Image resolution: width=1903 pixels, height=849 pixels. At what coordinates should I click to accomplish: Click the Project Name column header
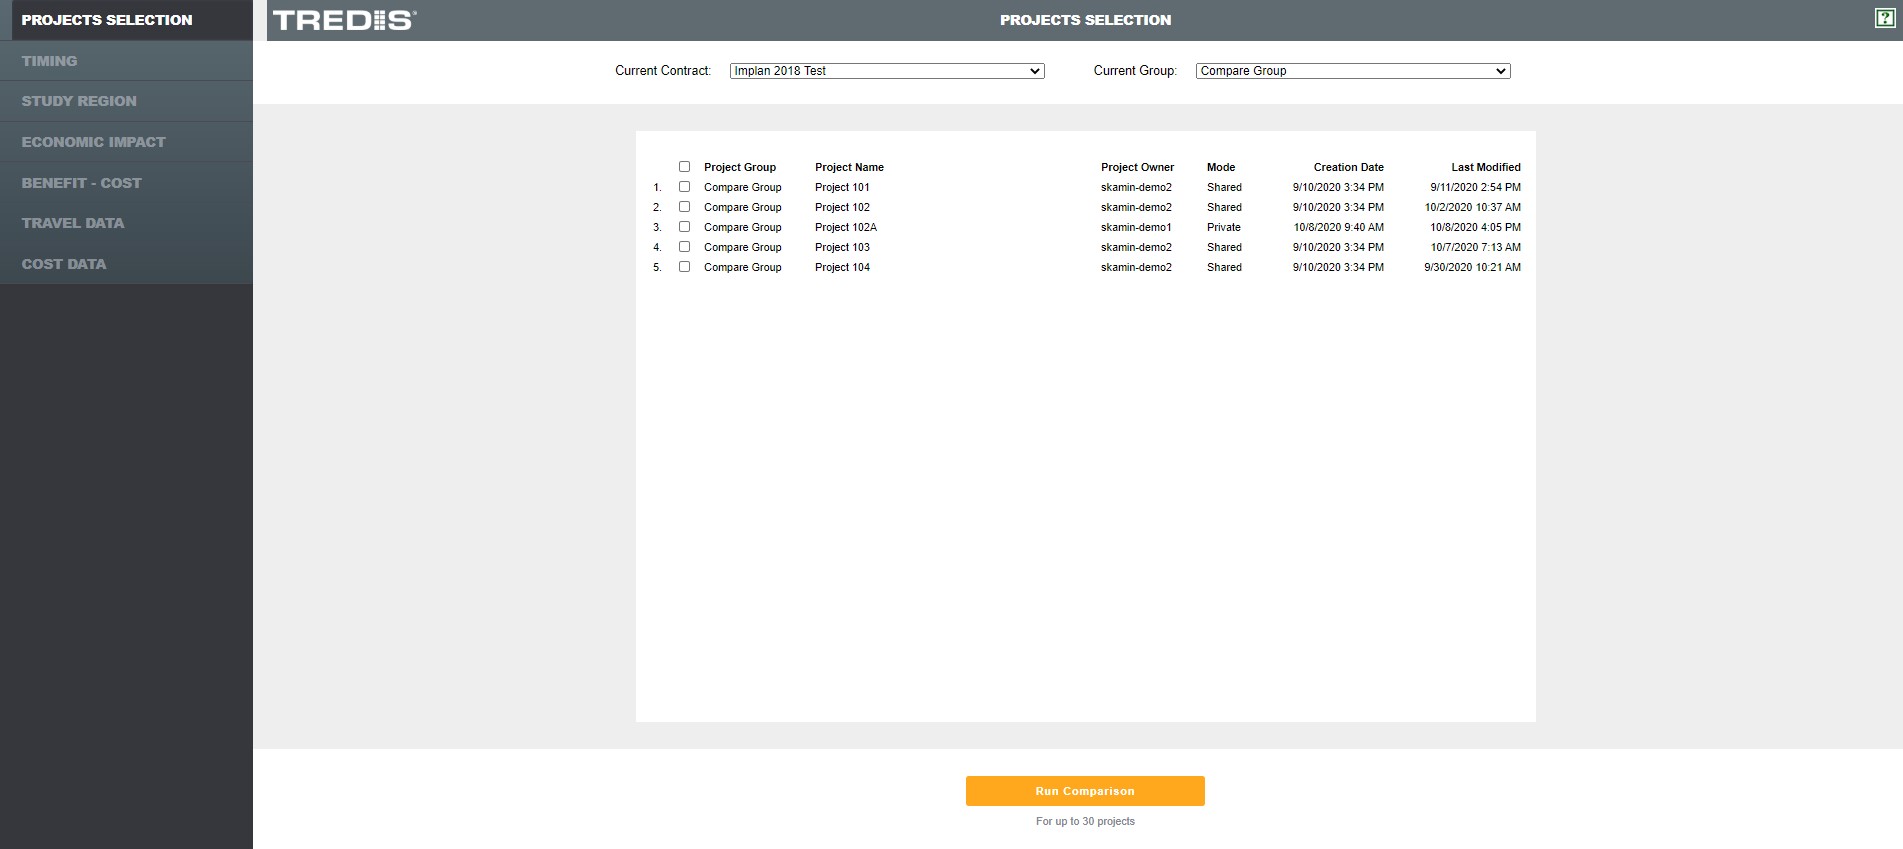click(849, 167)
